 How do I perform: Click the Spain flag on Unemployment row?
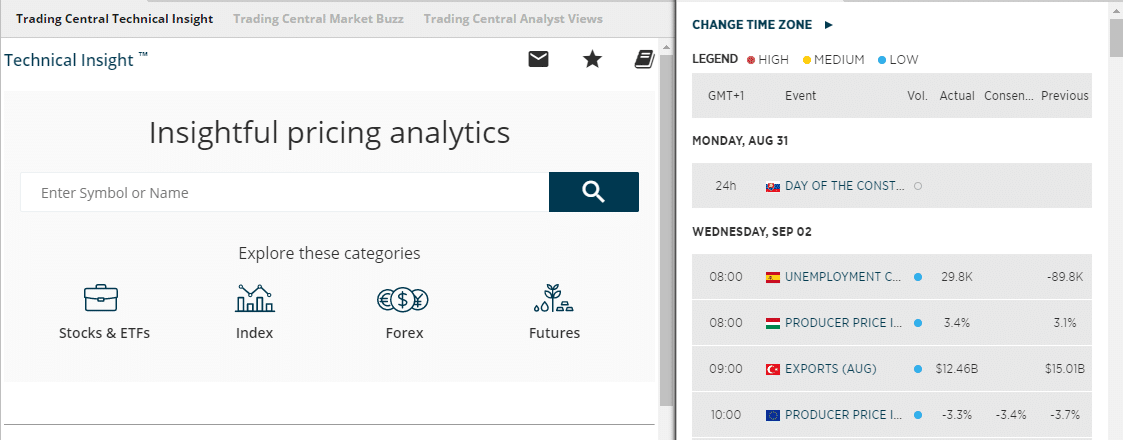(x=773, y=277)
